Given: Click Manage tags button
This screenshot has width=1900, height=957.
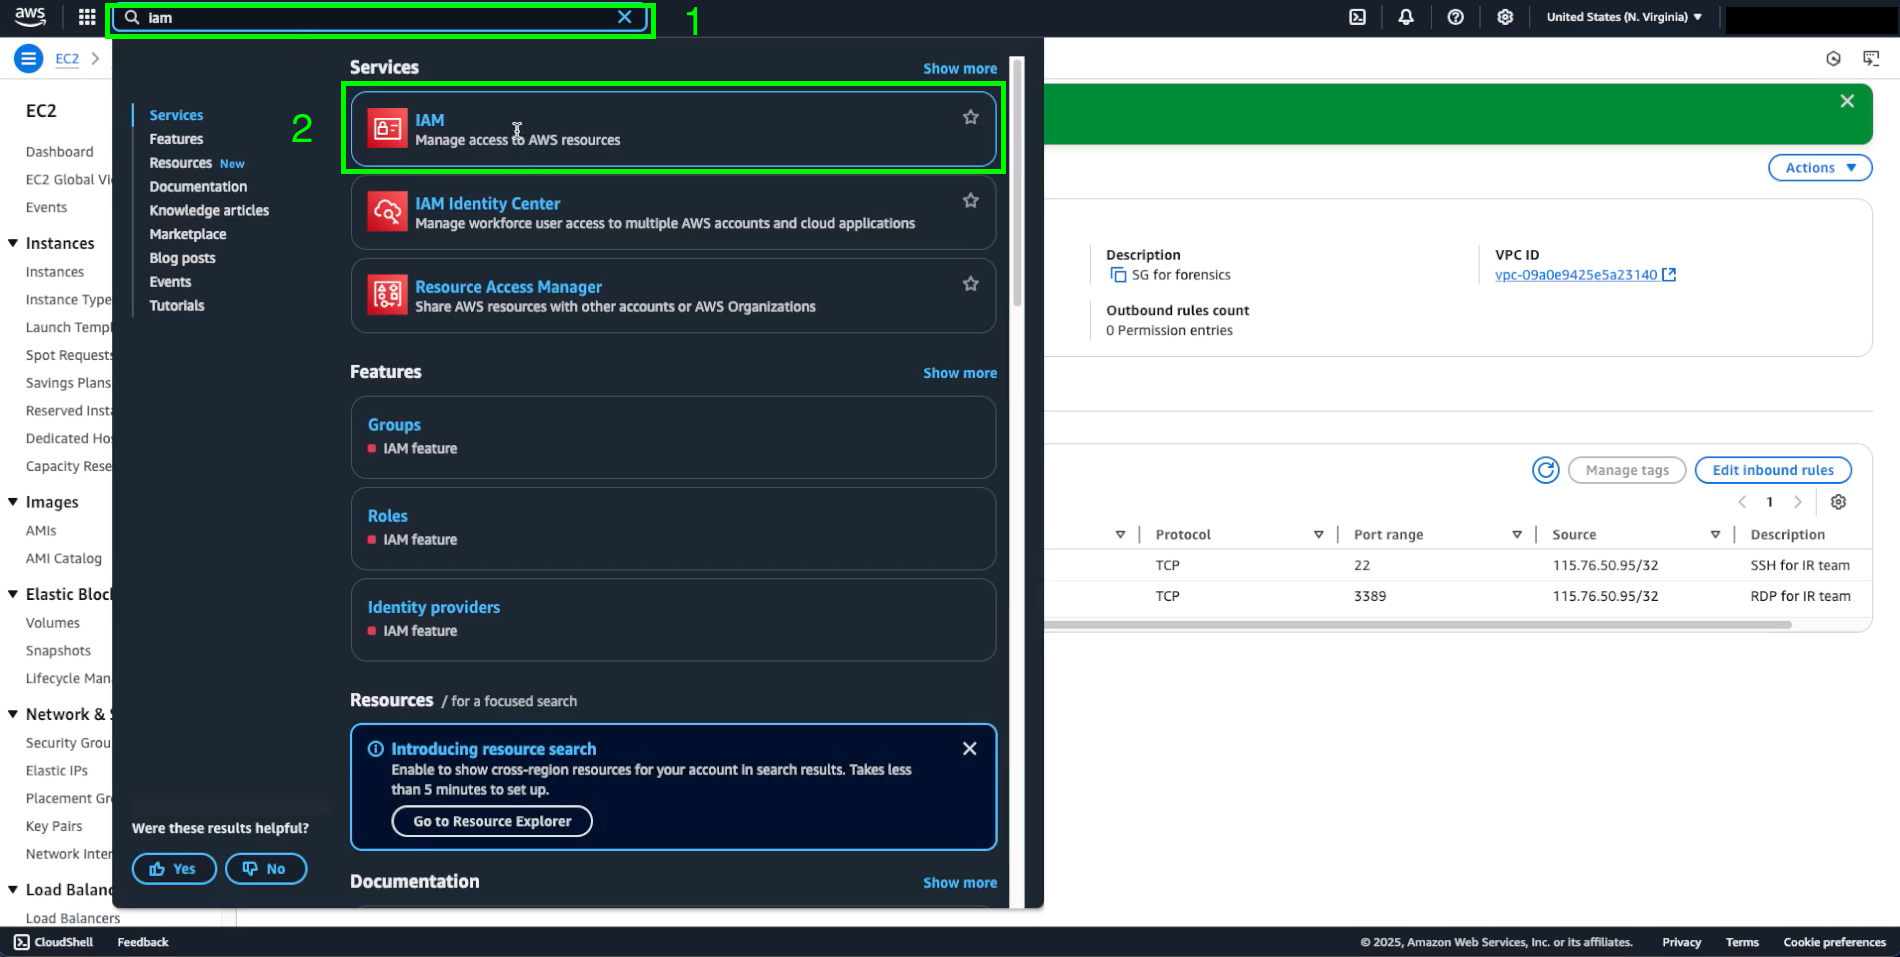Looking at the screenshot, I should [x=1627, y=470].
